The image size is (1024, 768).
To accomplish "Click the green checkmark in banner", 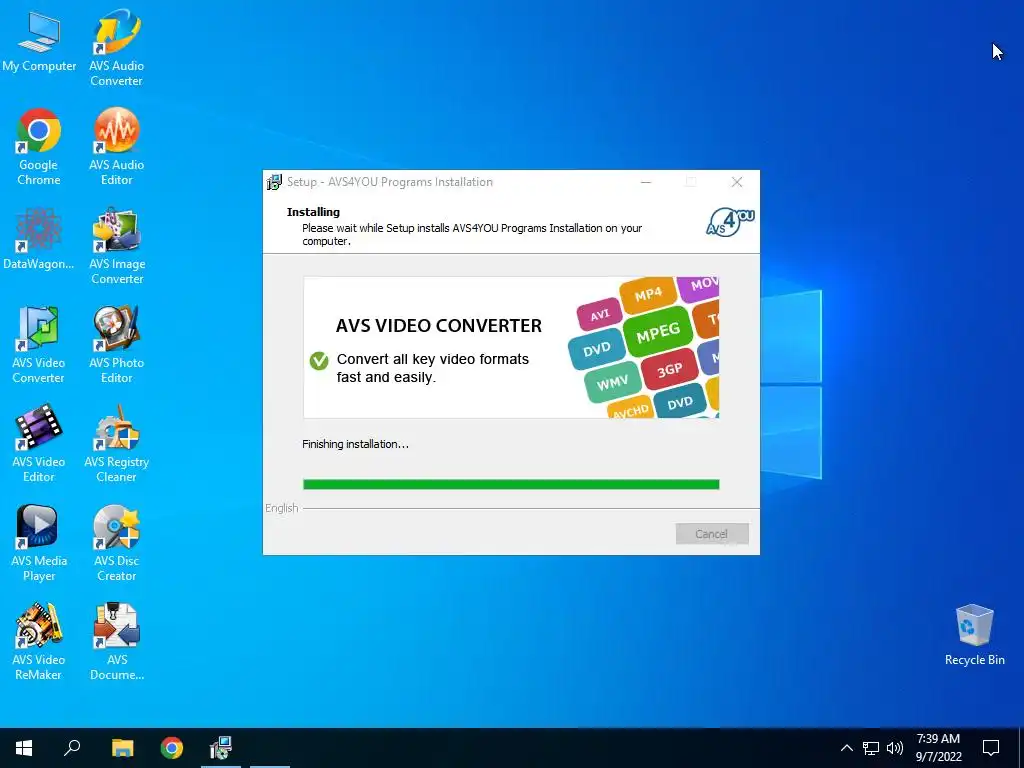I will (x=319, y=360).
